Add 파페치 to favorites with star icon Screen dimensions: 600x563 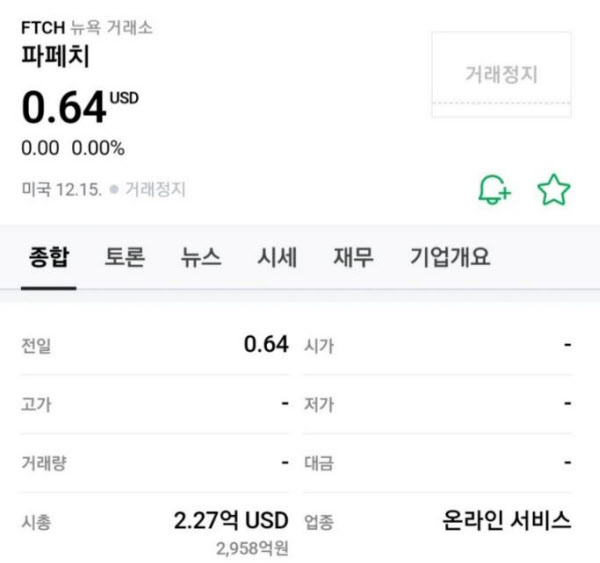point(553,190)
